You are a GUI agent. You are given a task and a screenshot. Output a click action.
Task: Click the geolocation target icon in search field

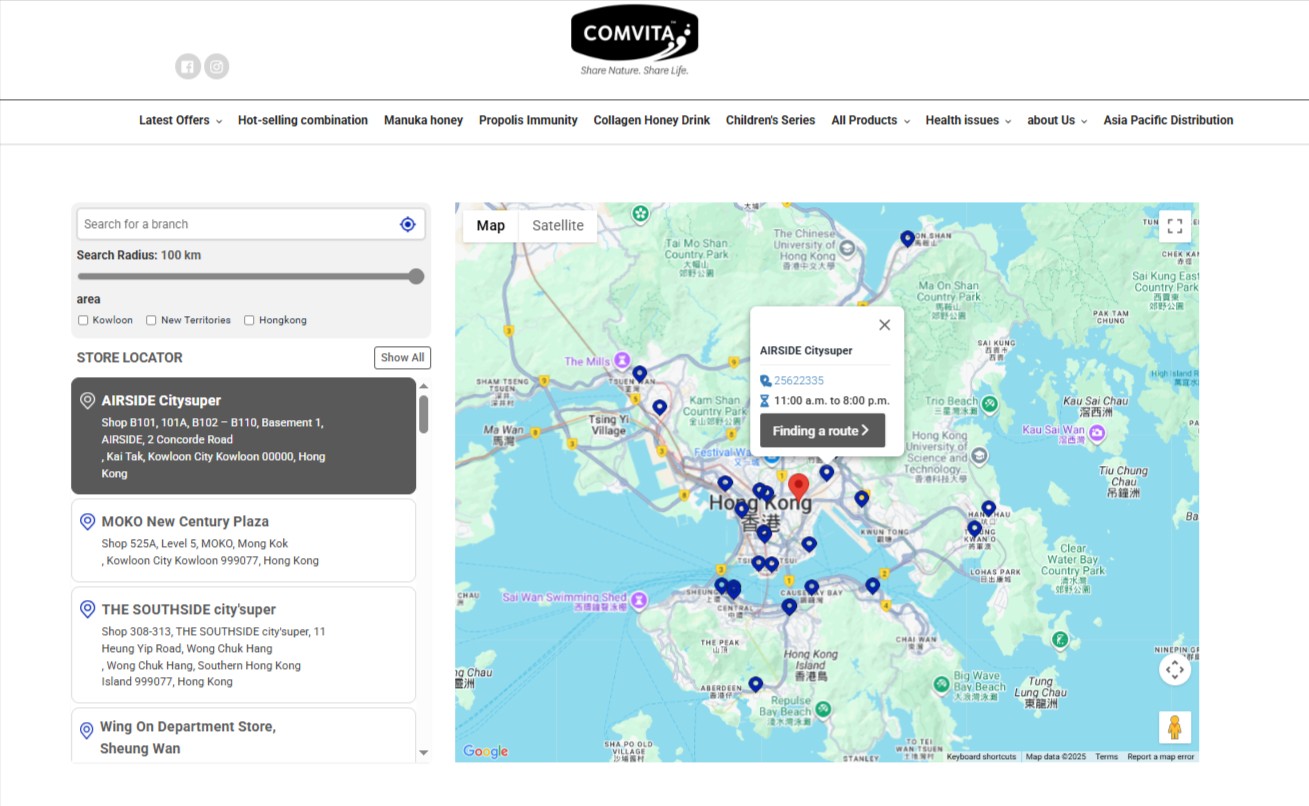point(407,224)
